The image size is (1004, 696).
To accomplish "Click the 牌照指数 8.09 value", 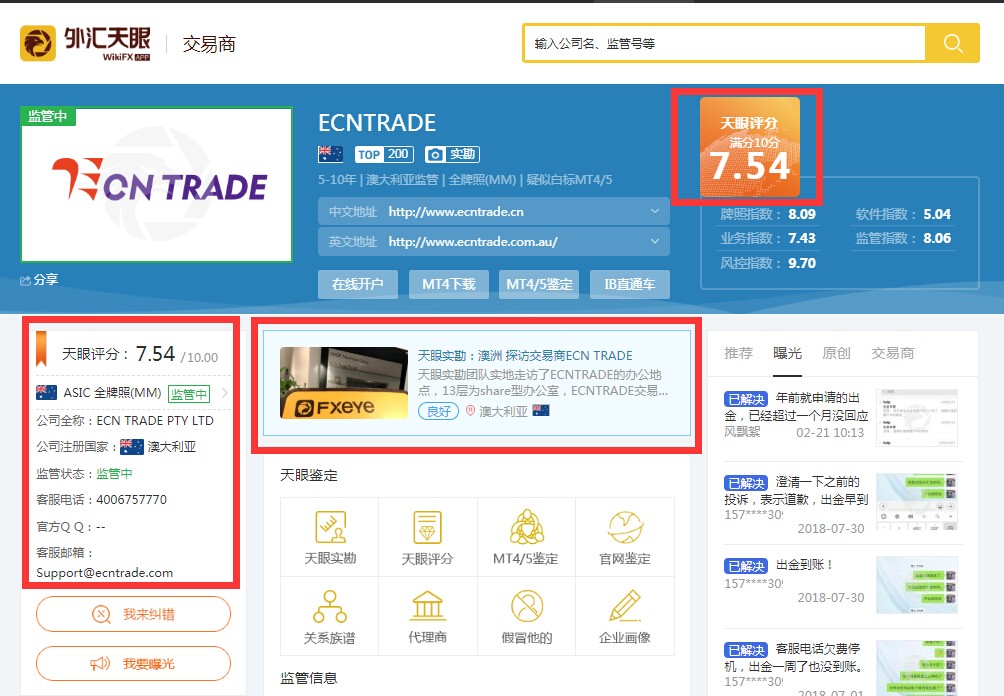I will coord(802,214).
